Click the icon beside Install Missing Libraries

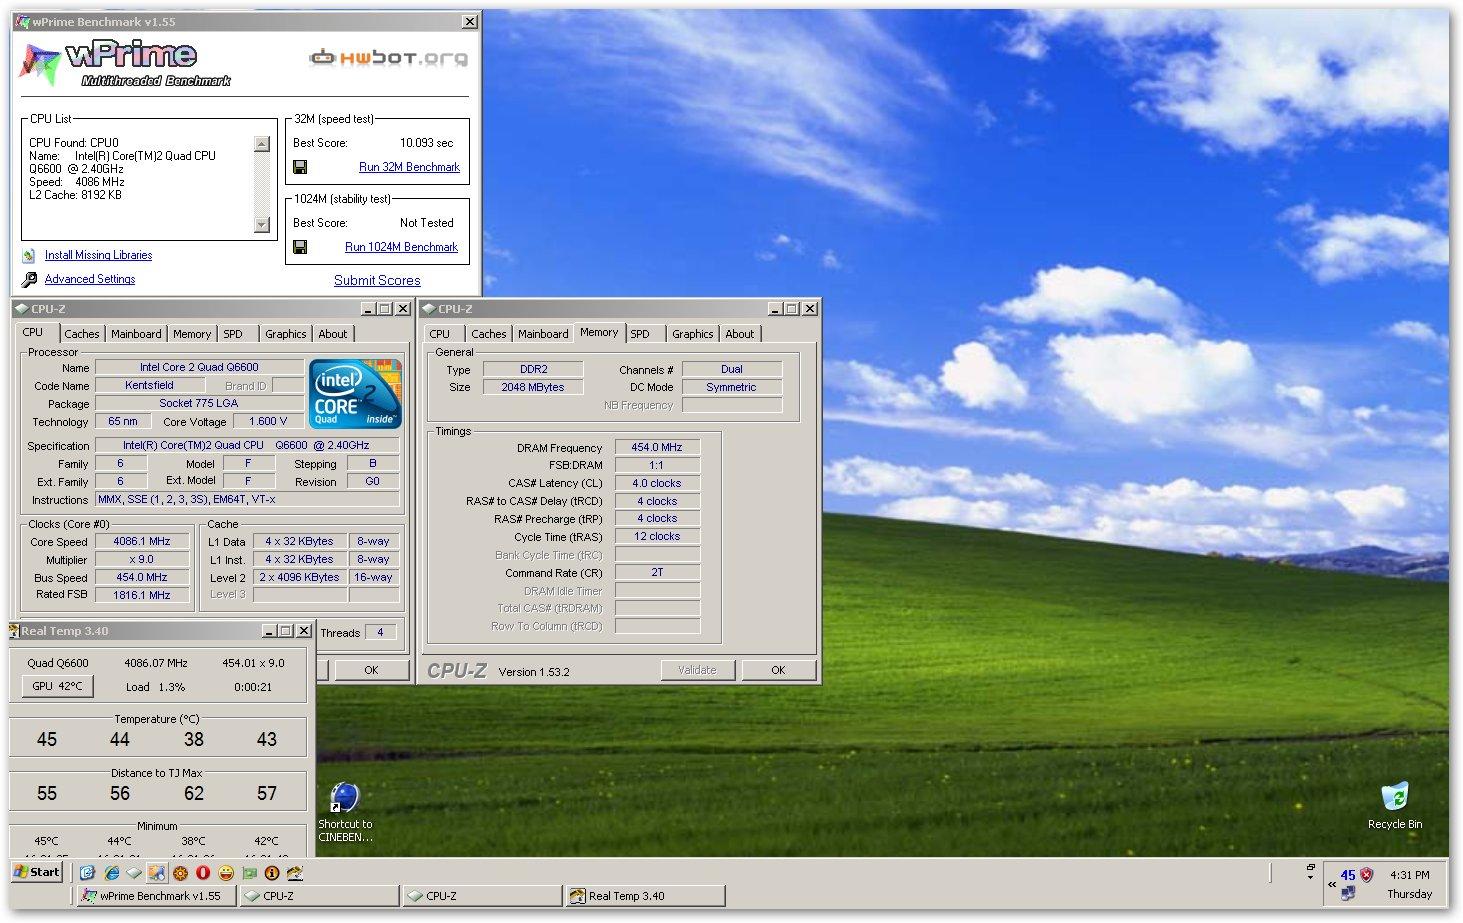point(29,256)
